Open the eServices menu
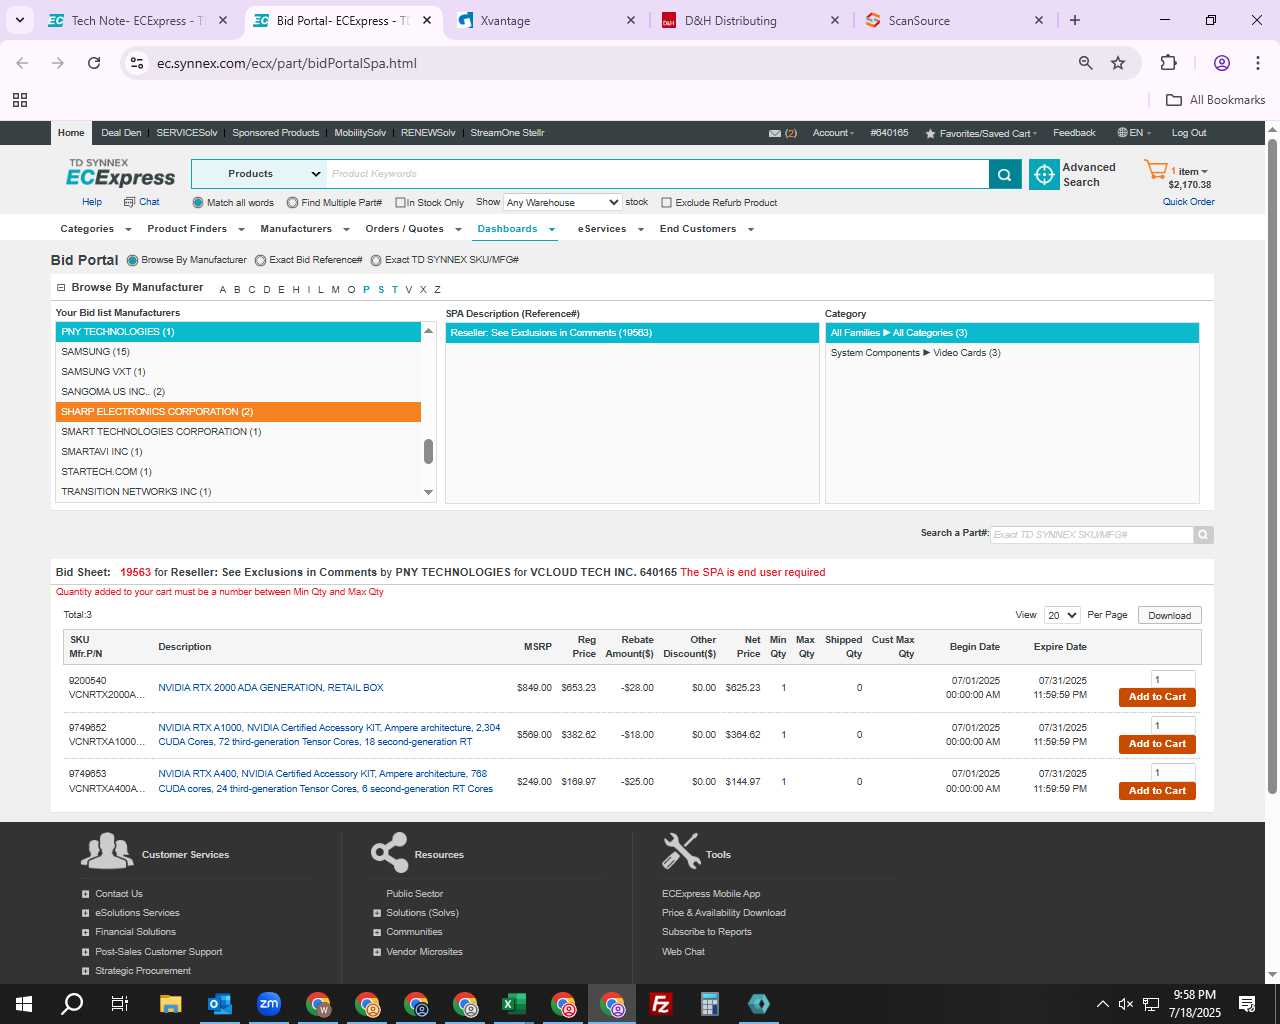 609,229
